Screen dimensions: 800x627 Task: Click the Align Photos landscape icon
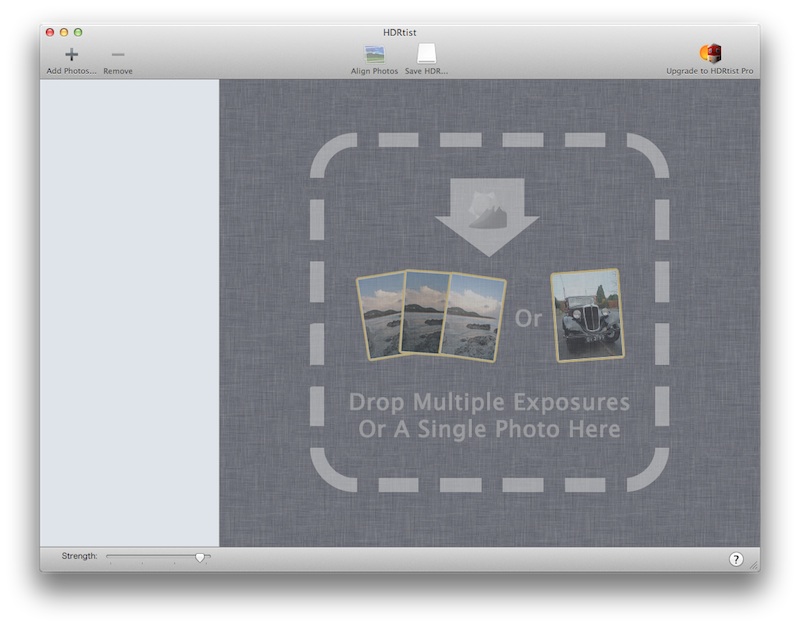374,54
